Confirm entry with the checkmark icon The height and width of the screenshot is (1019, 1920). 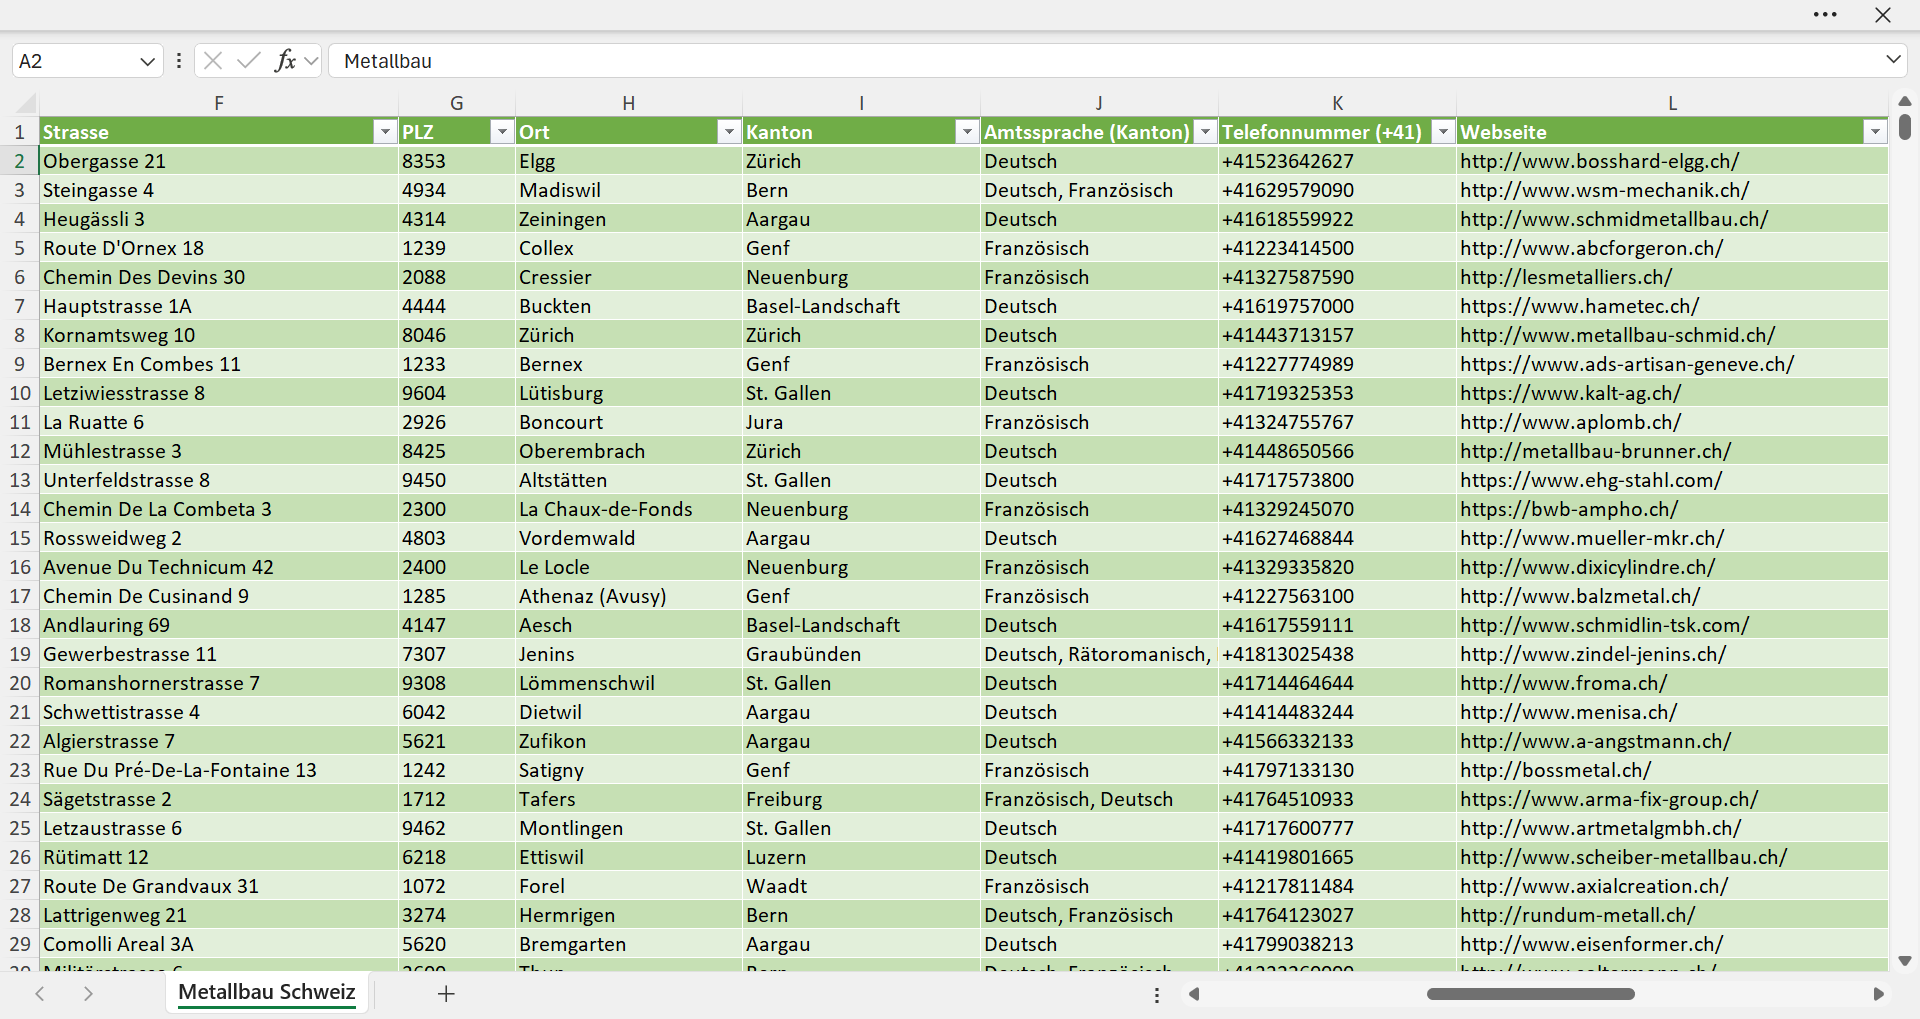[x=249, y=61]
